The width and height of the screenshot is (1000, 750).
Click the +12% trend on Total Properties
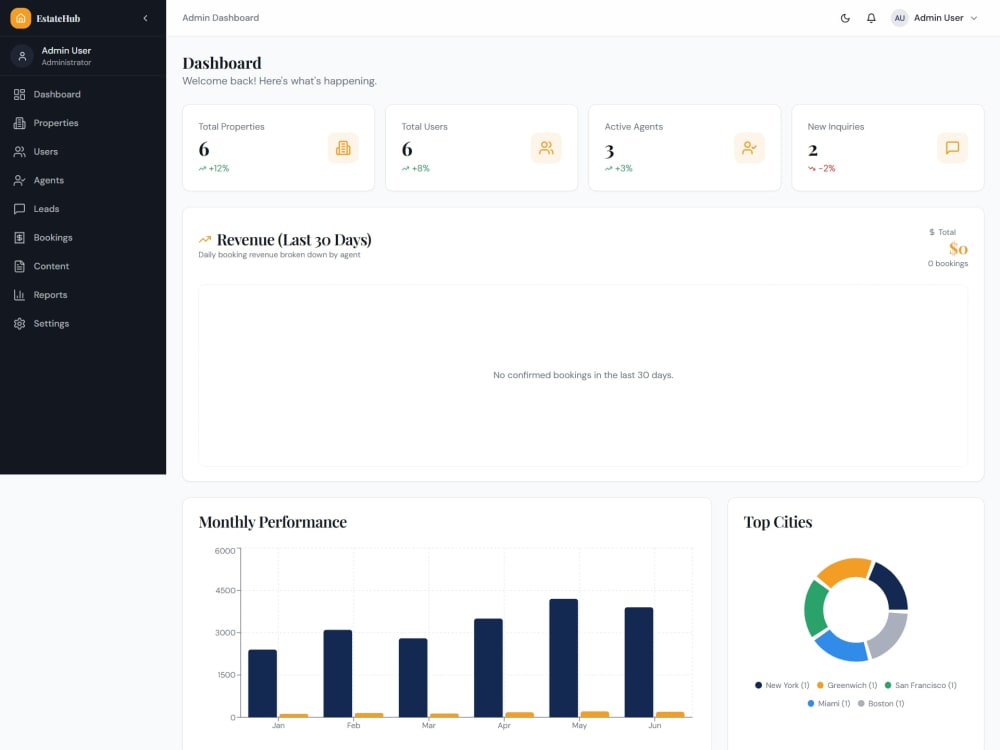(214, 168)
